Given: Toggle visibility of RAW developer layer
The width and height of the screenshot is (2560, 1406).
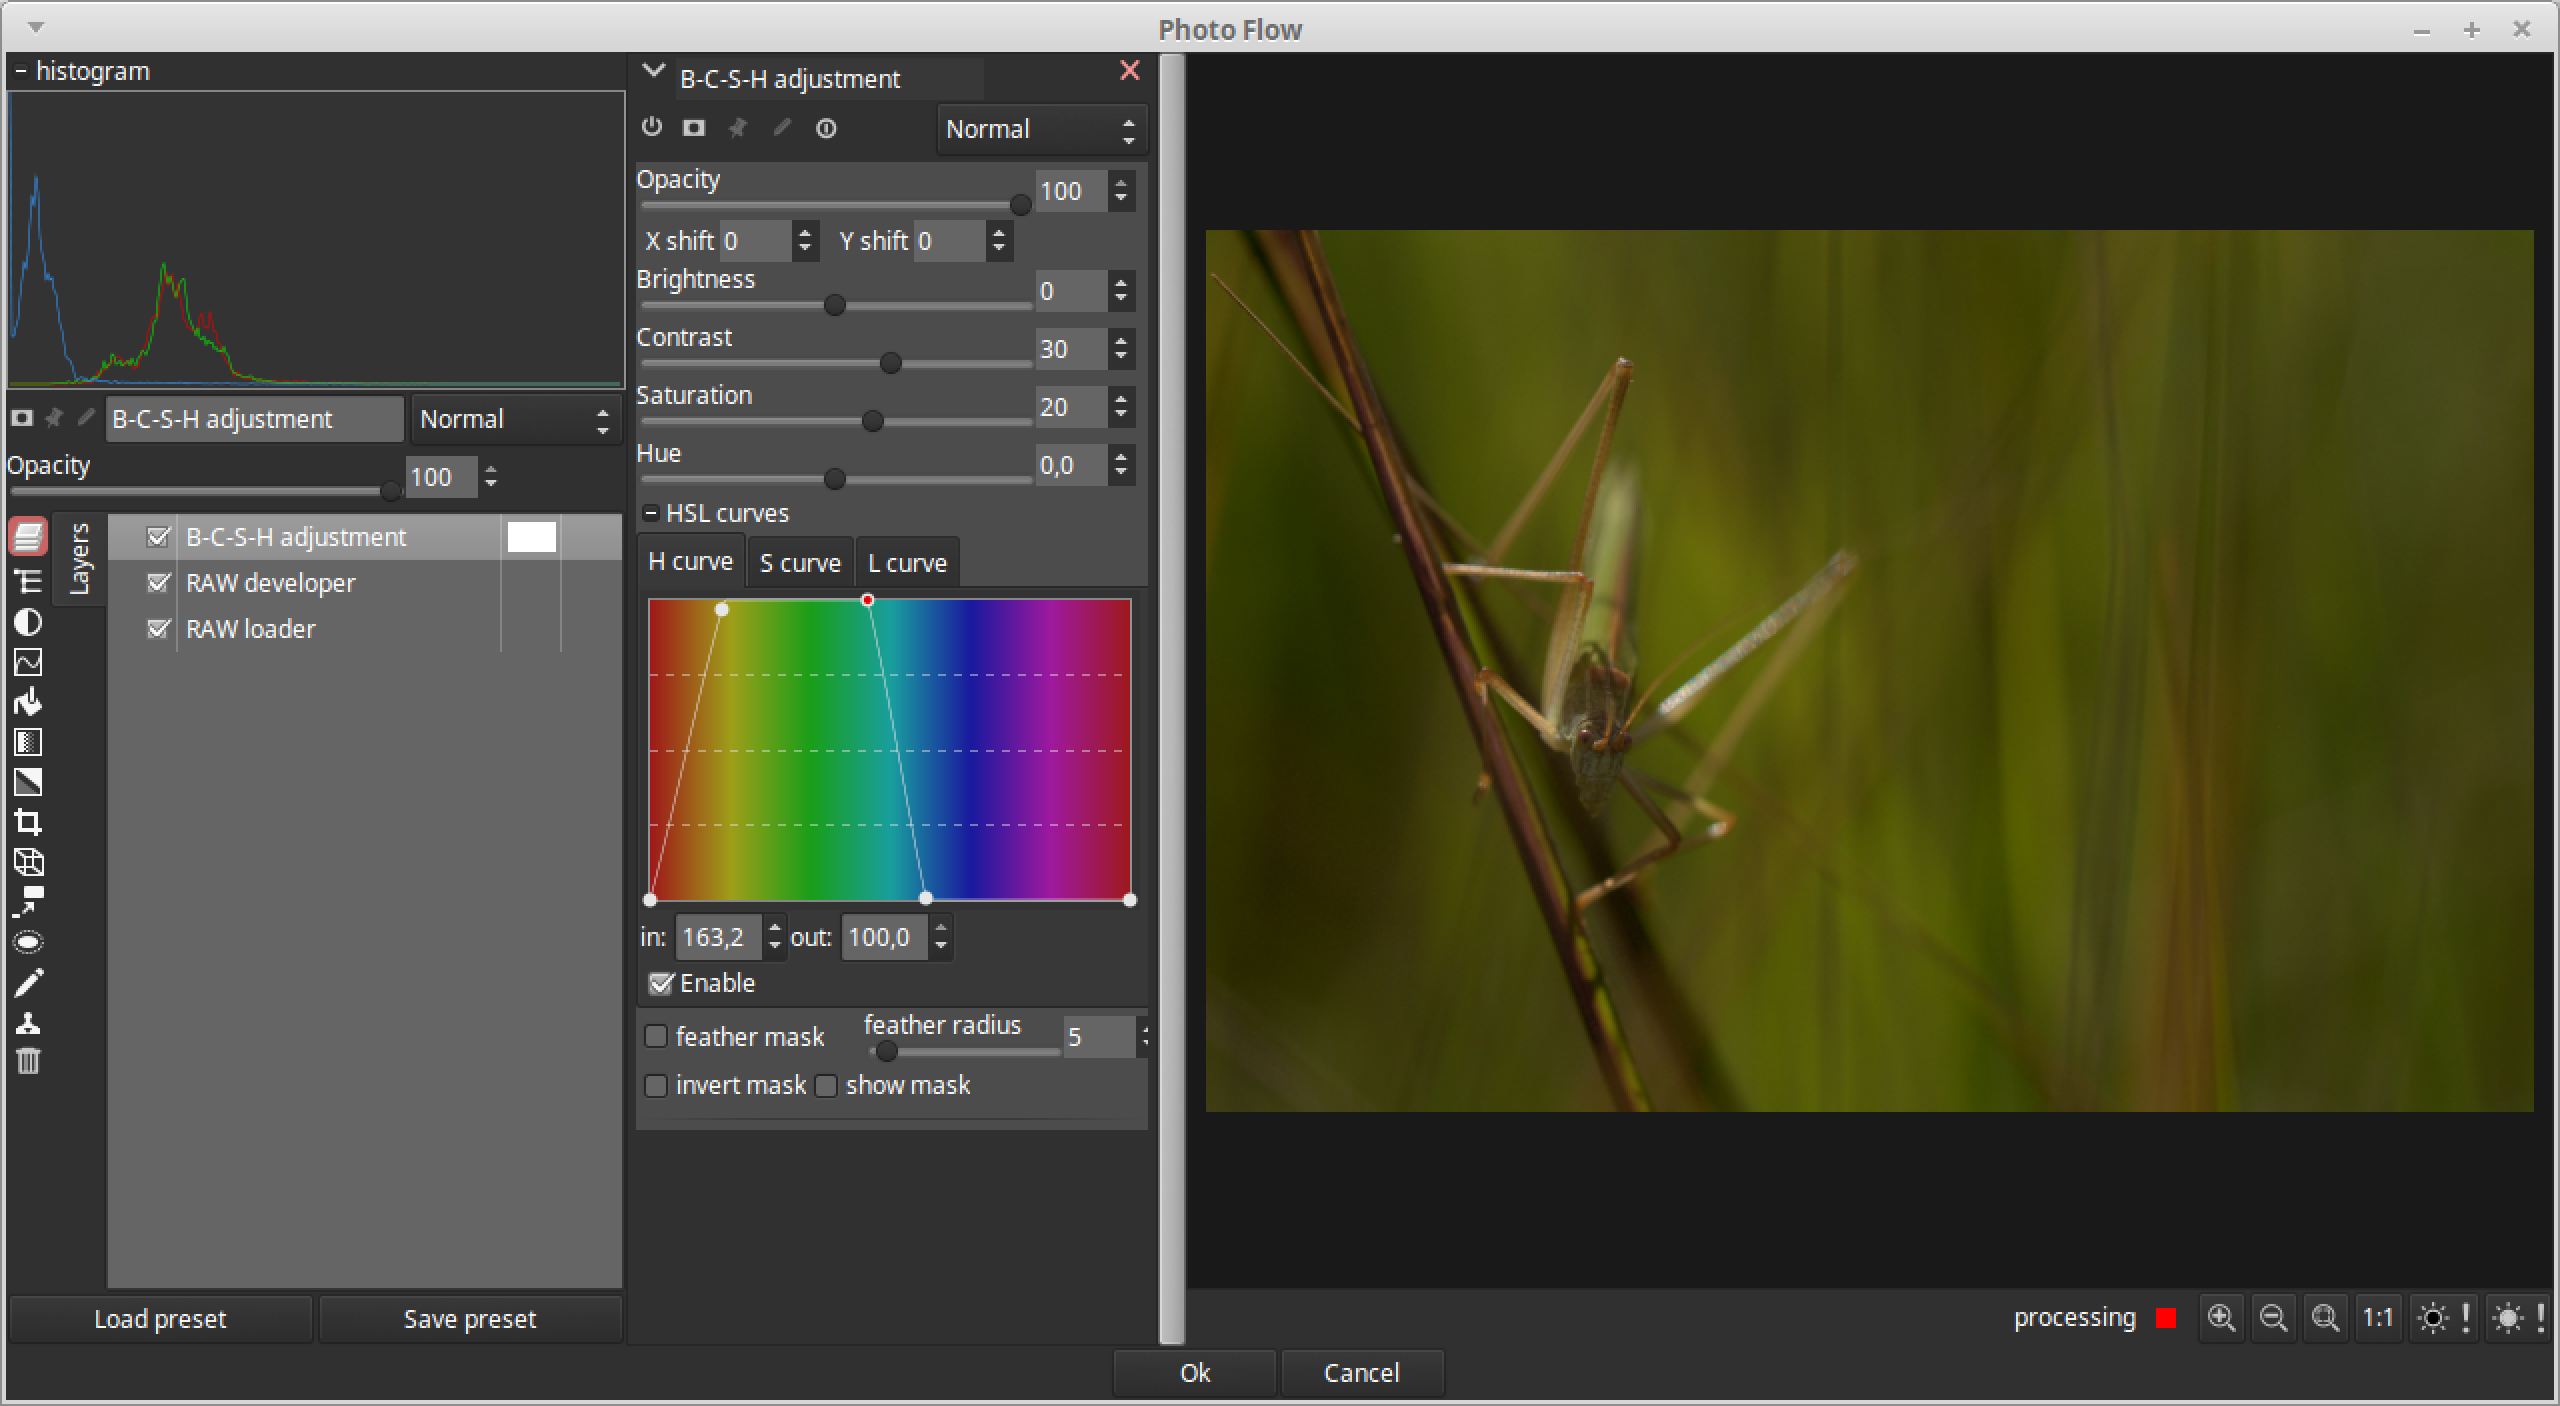Looking at the screenshot, I should pyautogui.click(x=158, y=582).
